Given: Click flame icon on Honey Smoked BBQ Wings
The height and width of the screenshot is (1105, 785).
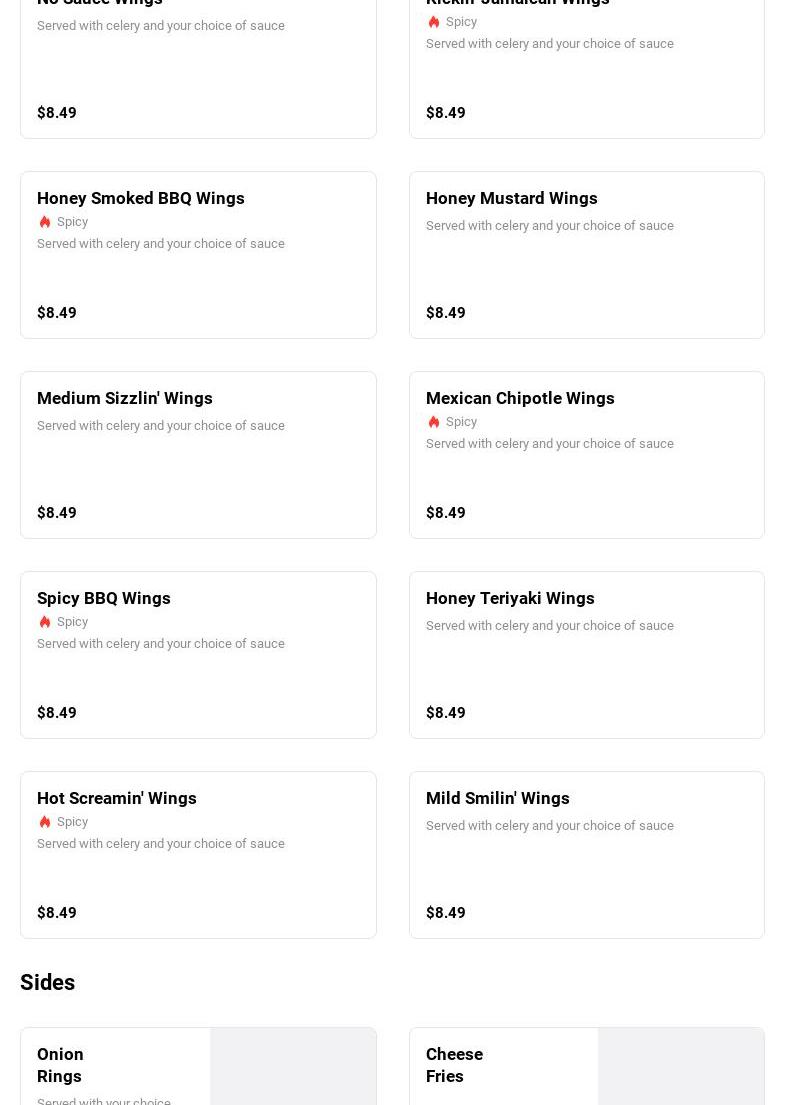Looking at the screenshot, I should point(45,222).
